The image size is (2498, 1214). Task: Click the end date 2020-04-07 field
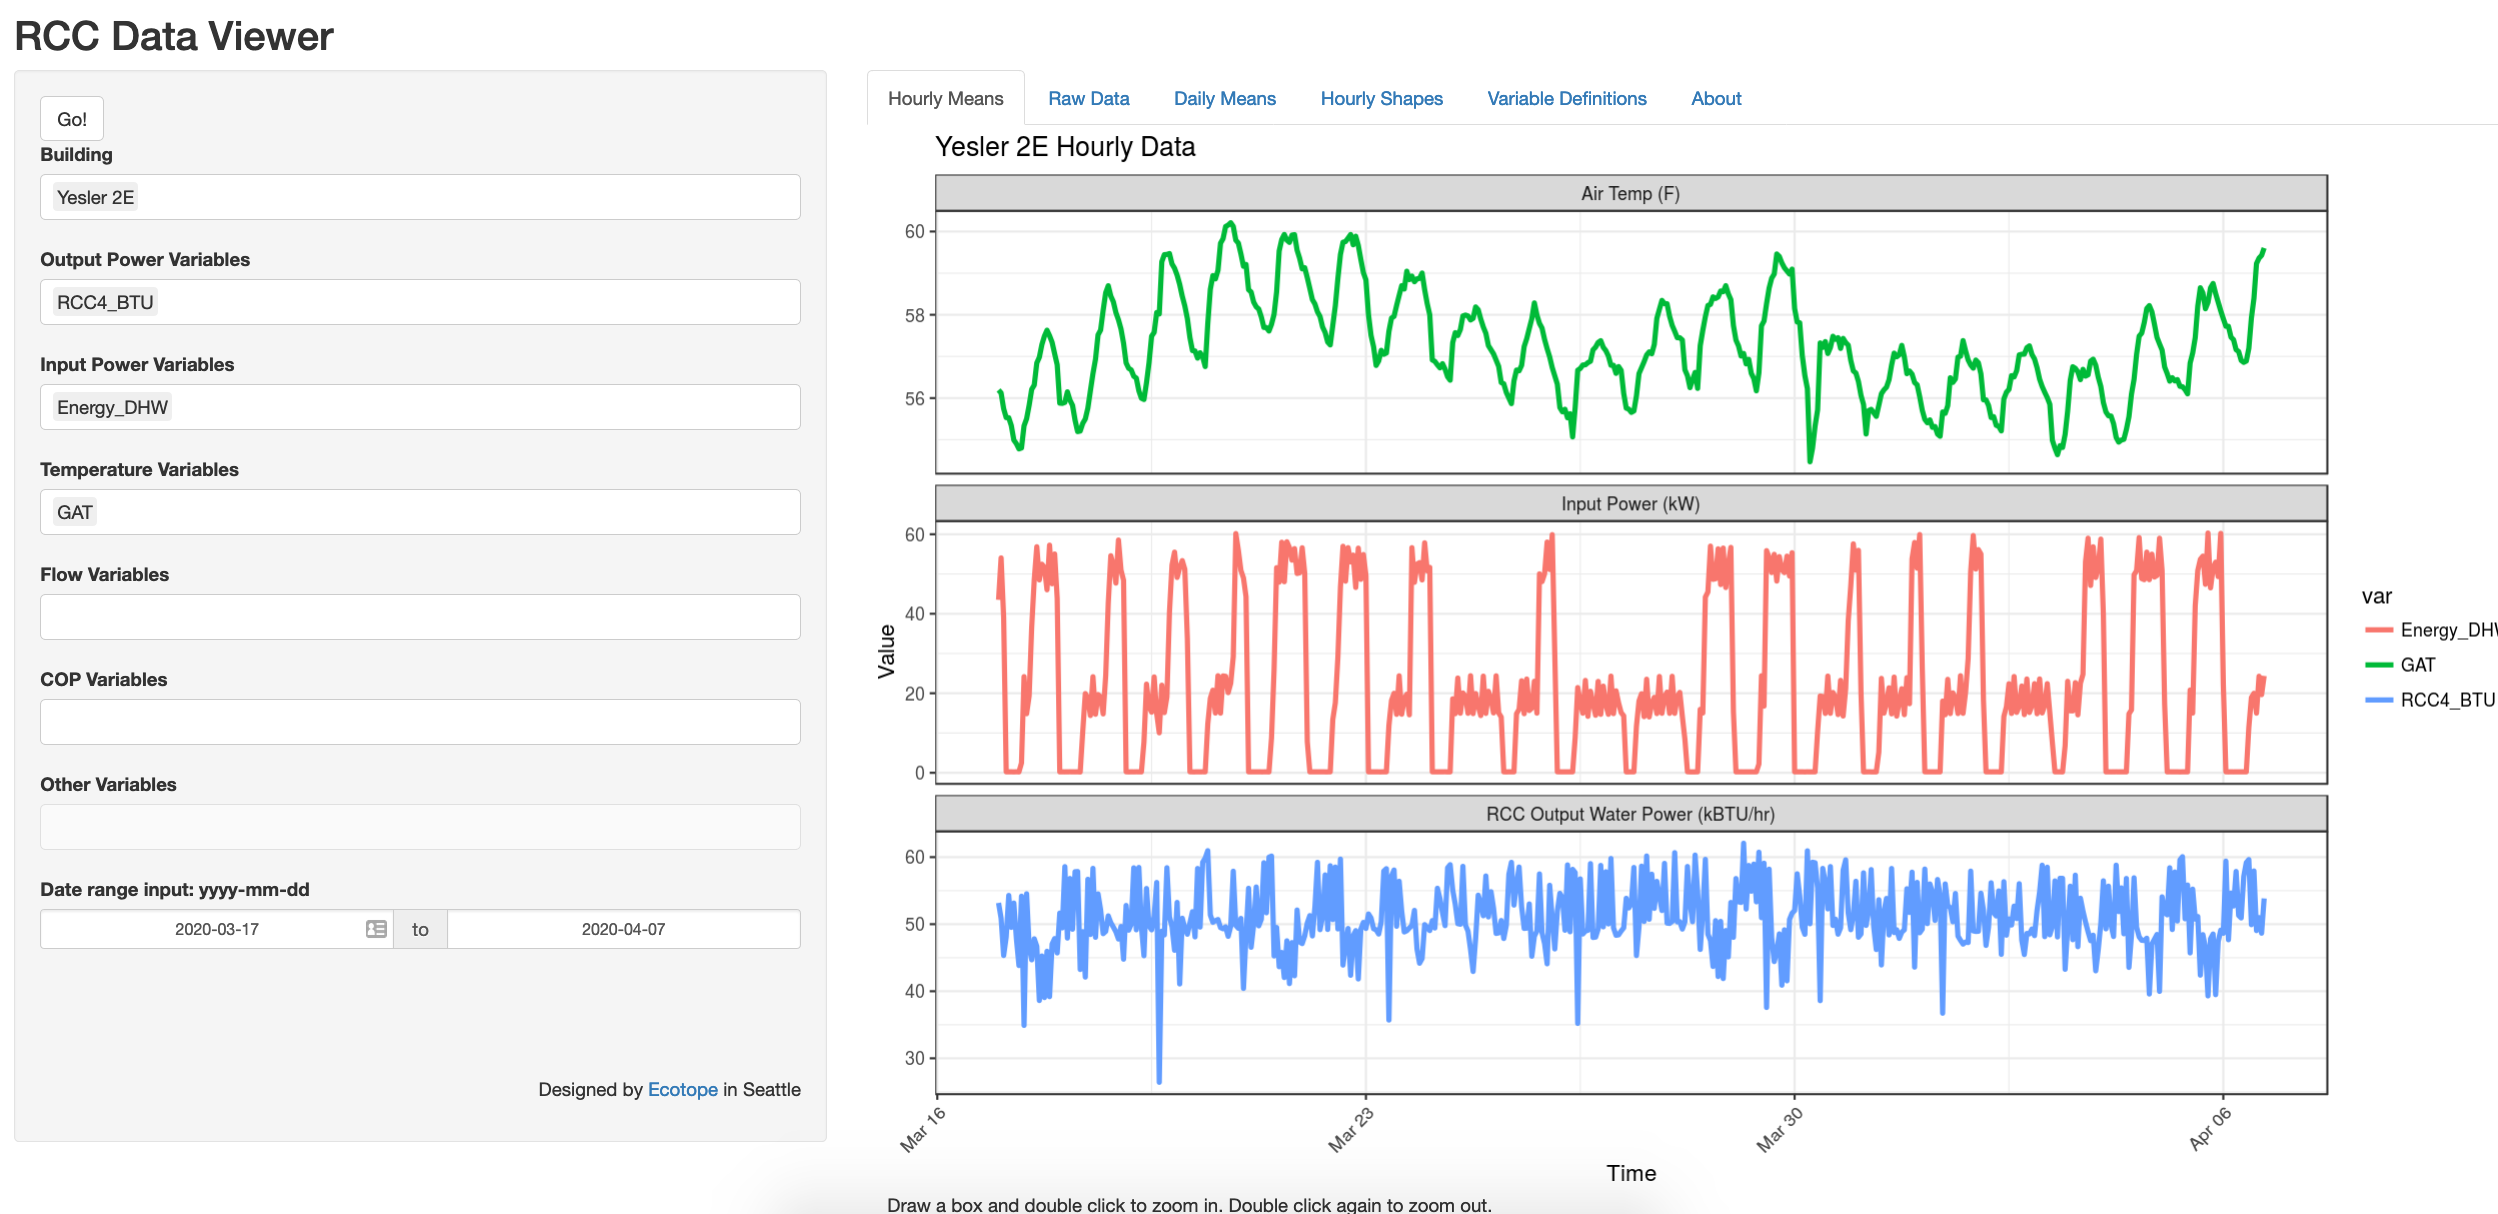point(623,929)
